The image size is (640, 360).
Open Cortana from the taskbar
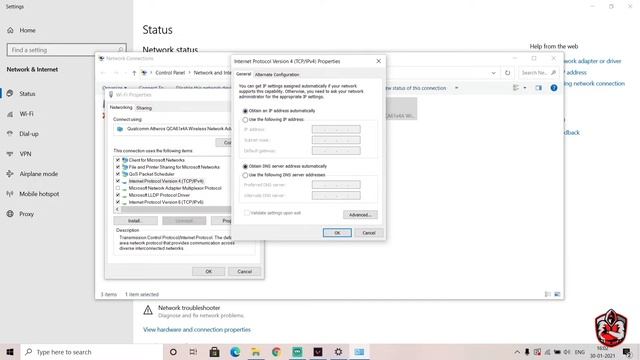tap(173, 352)
